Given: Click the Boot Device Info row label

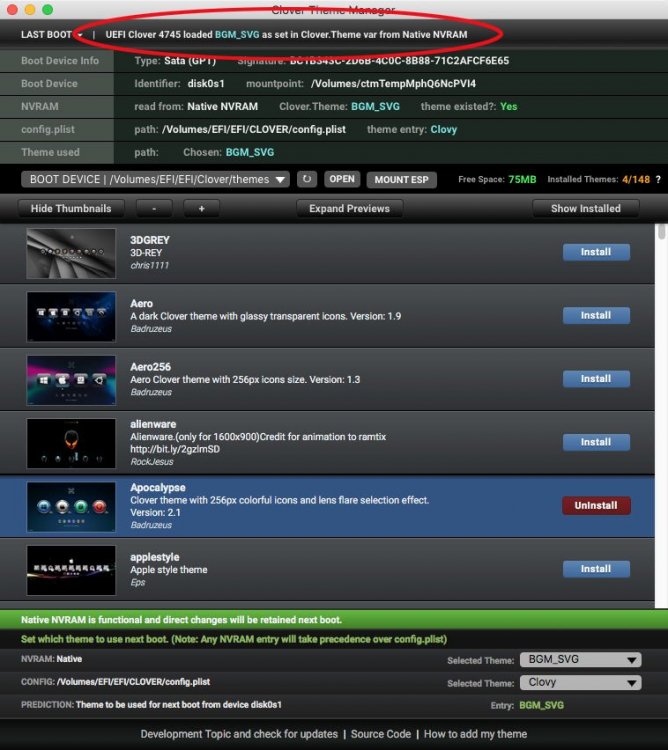Looking at the screenshot, I should (x=60, y=61).
